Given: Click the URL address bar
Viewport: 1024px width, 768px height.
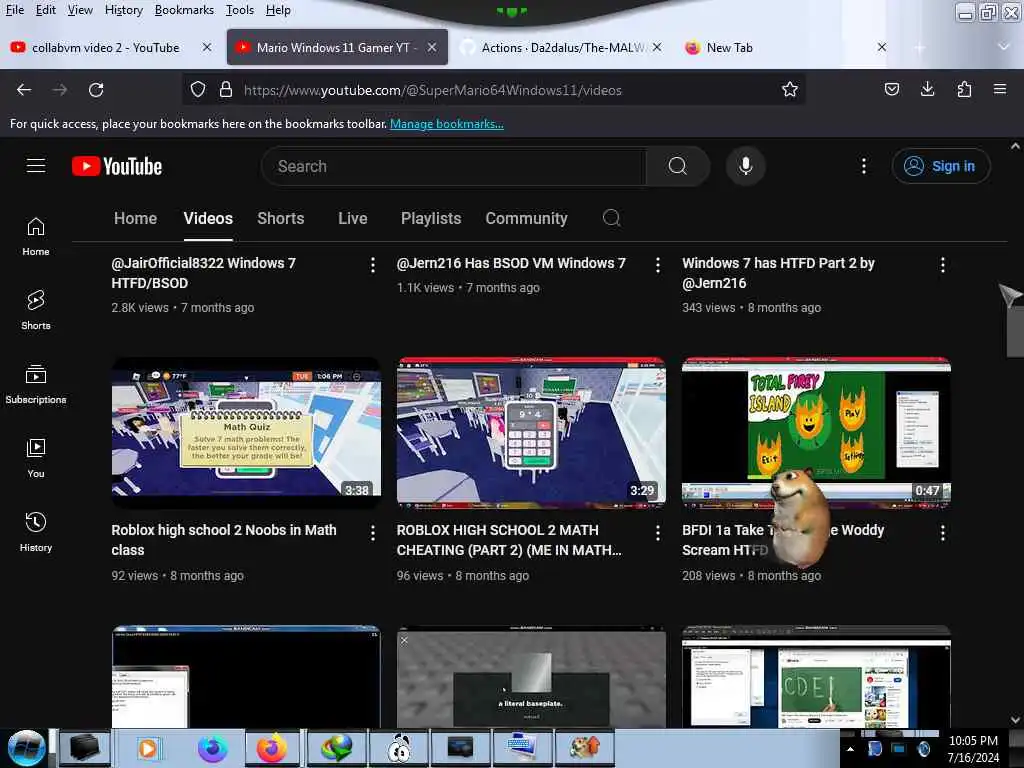Looking at the screenshot, I should (493, 89).
